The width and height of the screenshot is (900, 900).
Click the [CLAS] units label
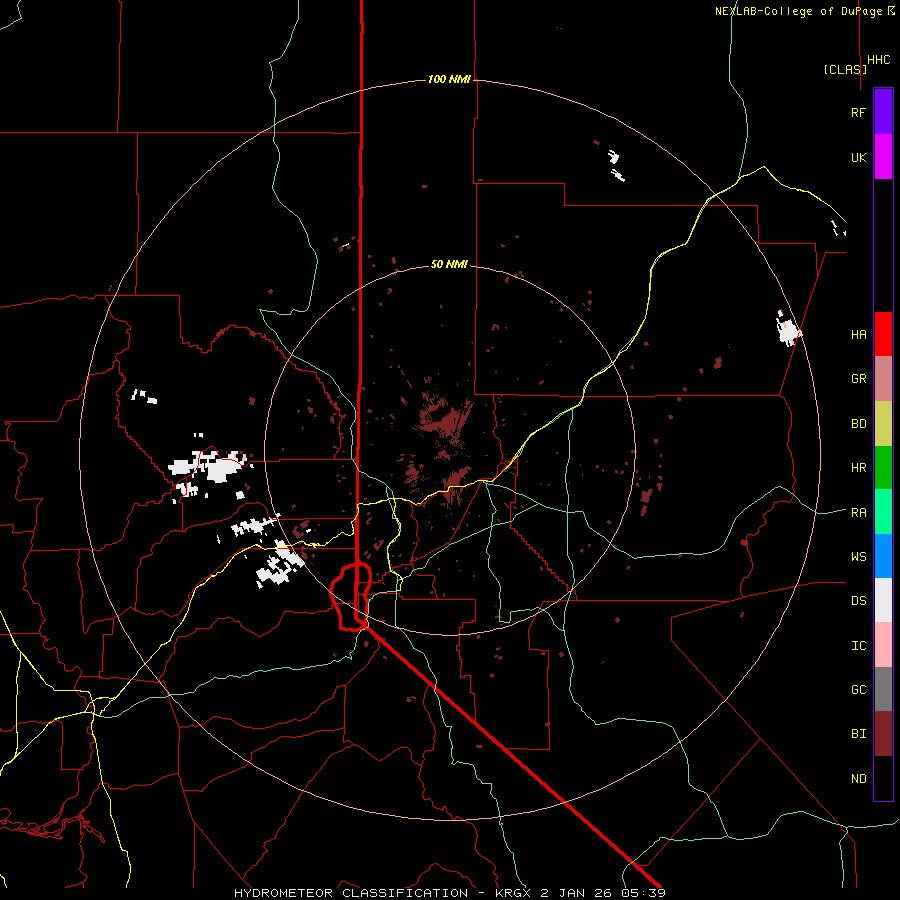pyautogui.click(x=845, y=69)
